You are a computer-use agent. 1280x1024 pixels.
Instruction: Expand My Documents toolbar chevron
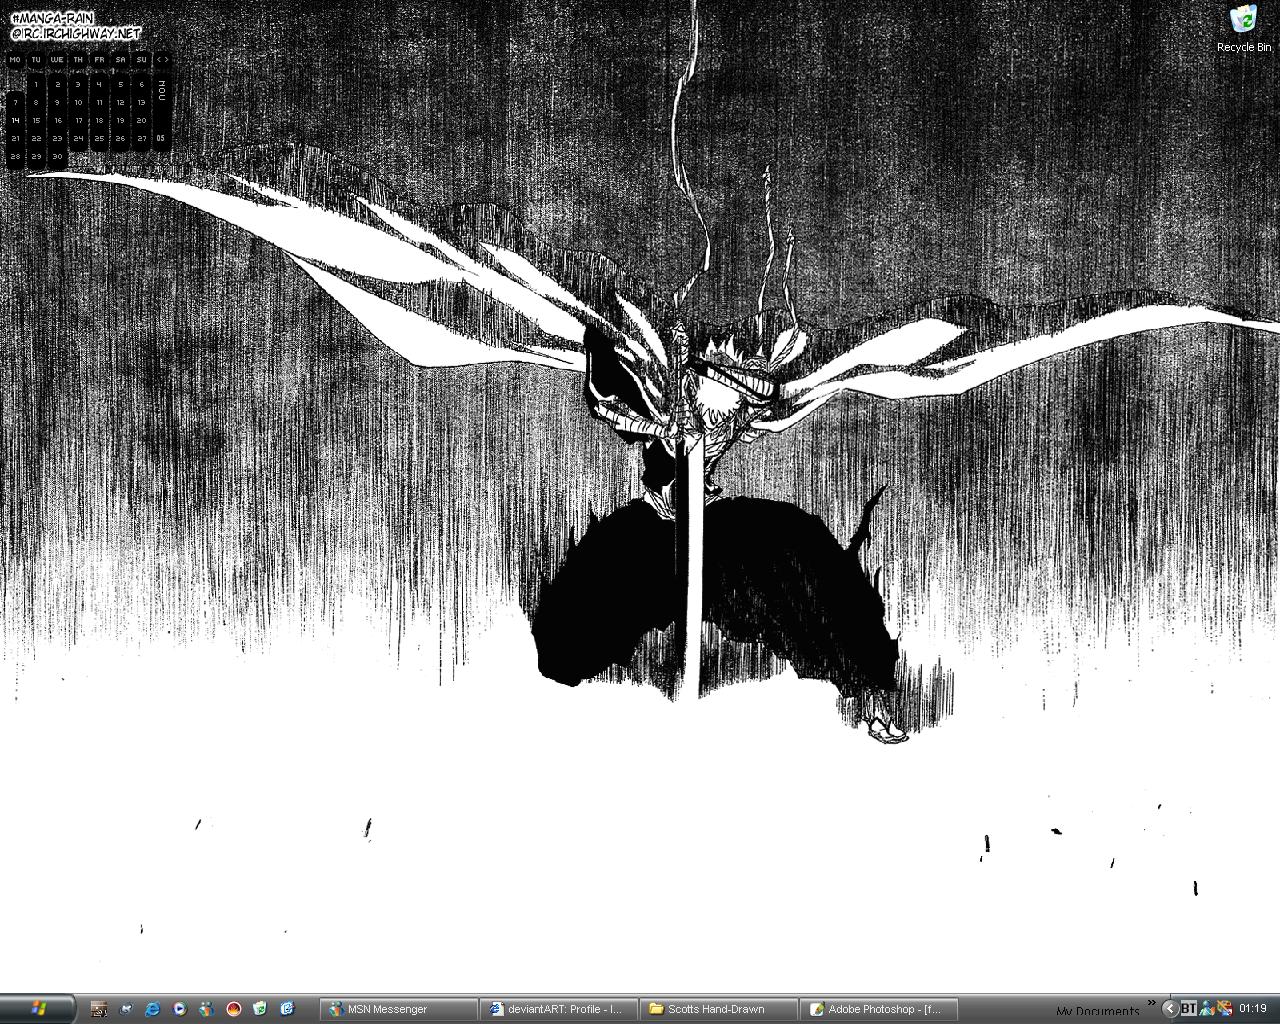click(1151, 1002)
